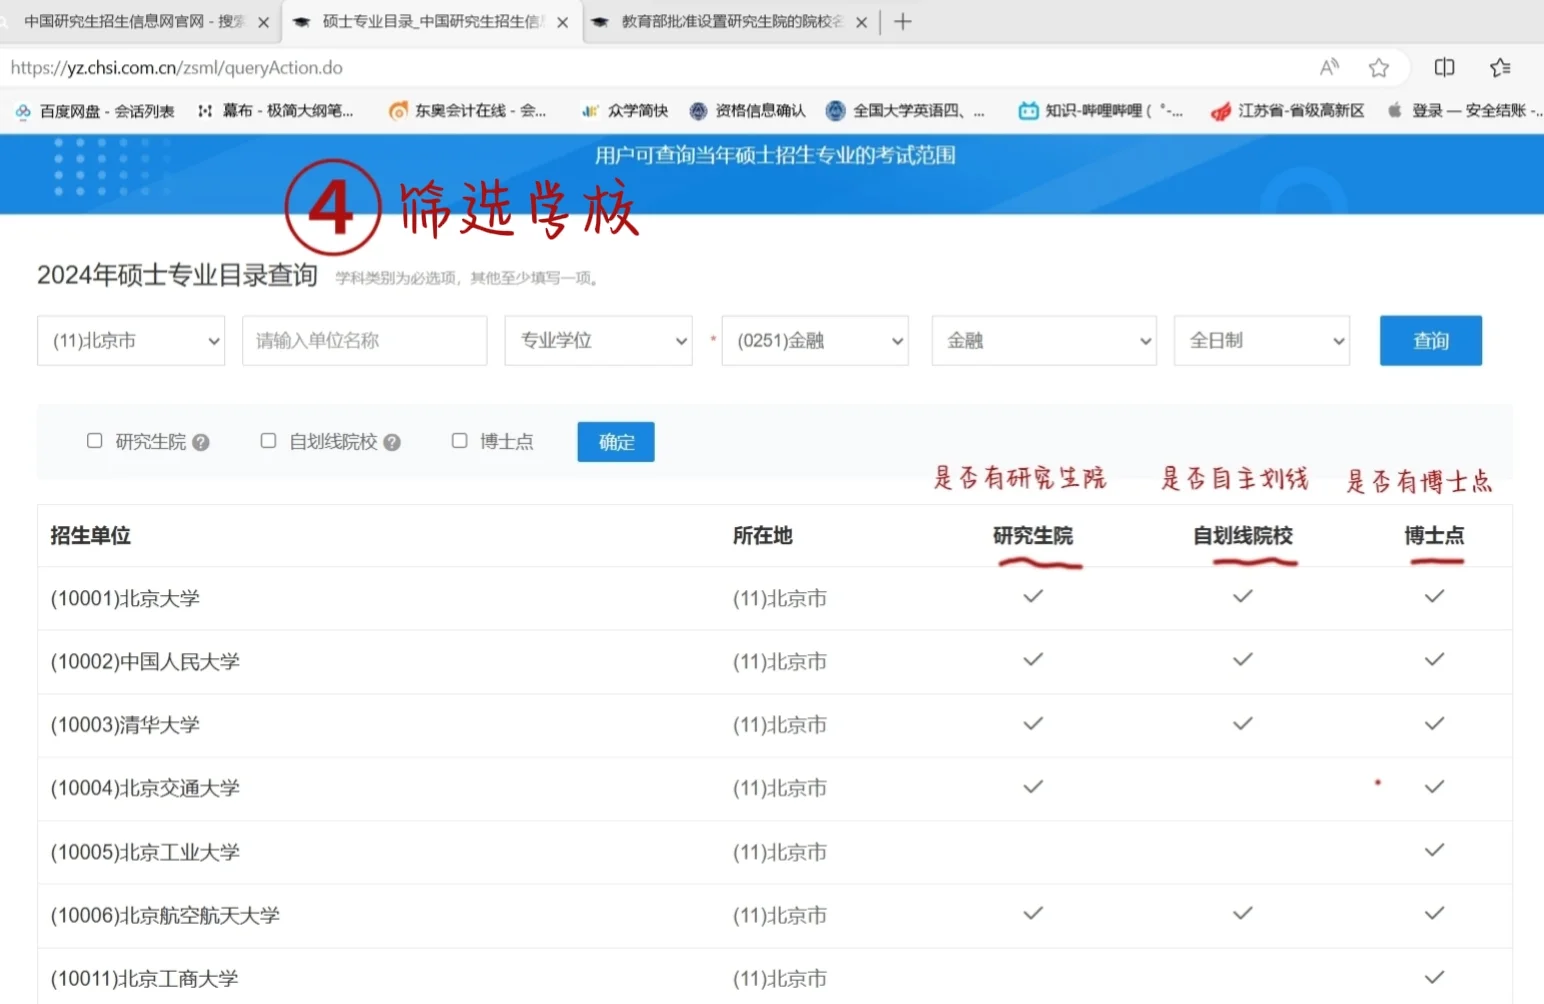Open the 百度网盘 bookmark
Image resolution: width=1544 pixels, height=1004 pixels.
pos(96,111)
